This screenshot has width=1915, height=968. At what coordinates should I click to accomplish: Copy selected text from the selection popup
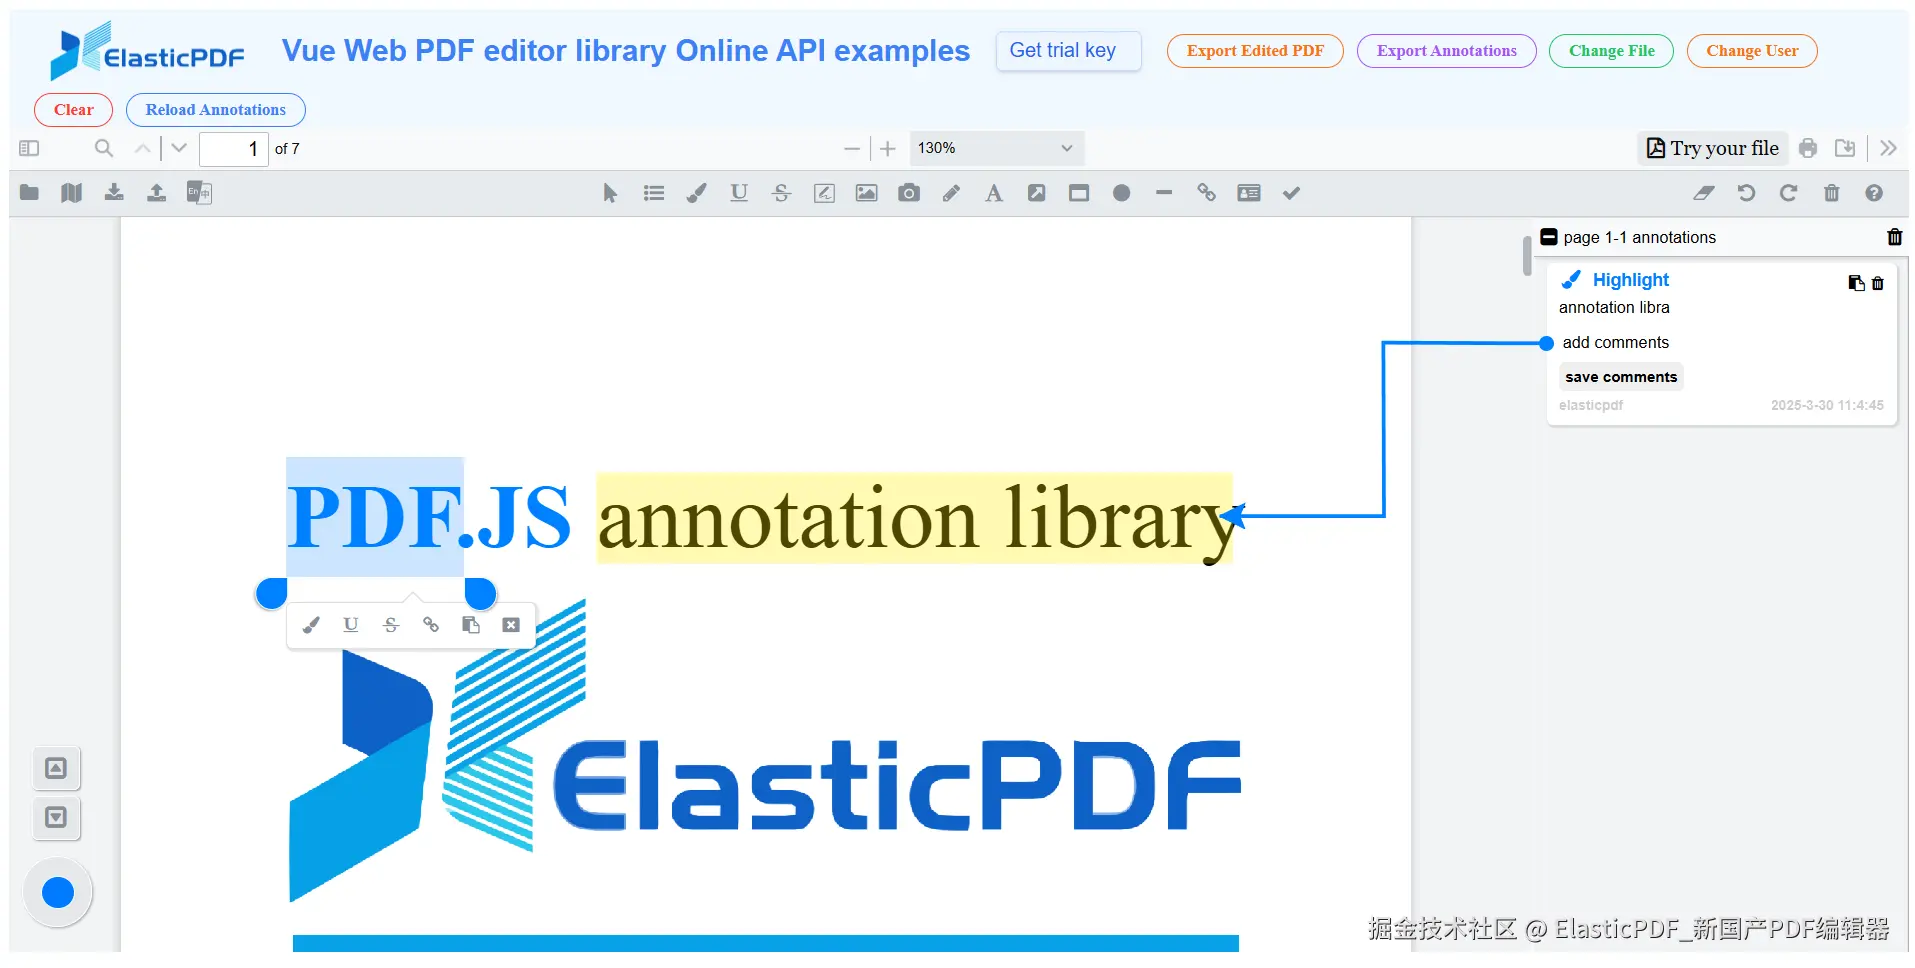[471, 625]
